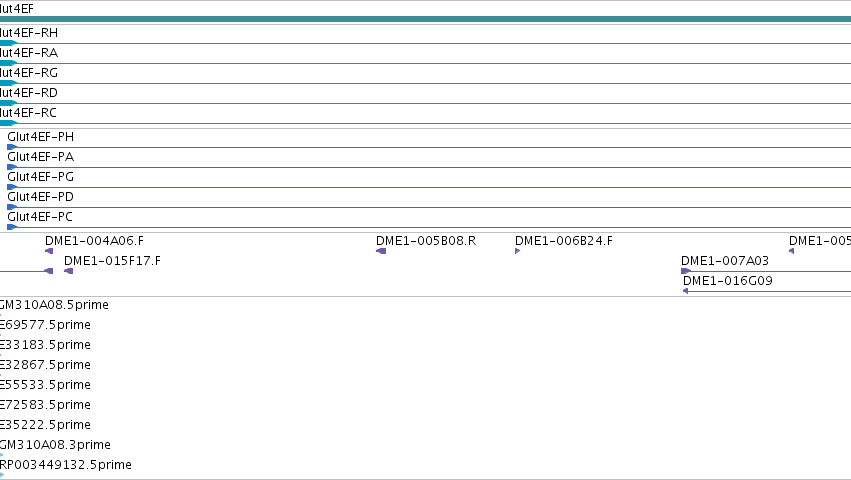Select the Glut4EF-PG protein label
Viewport: 851px width, 480px height.
click(x=41, y=177)
